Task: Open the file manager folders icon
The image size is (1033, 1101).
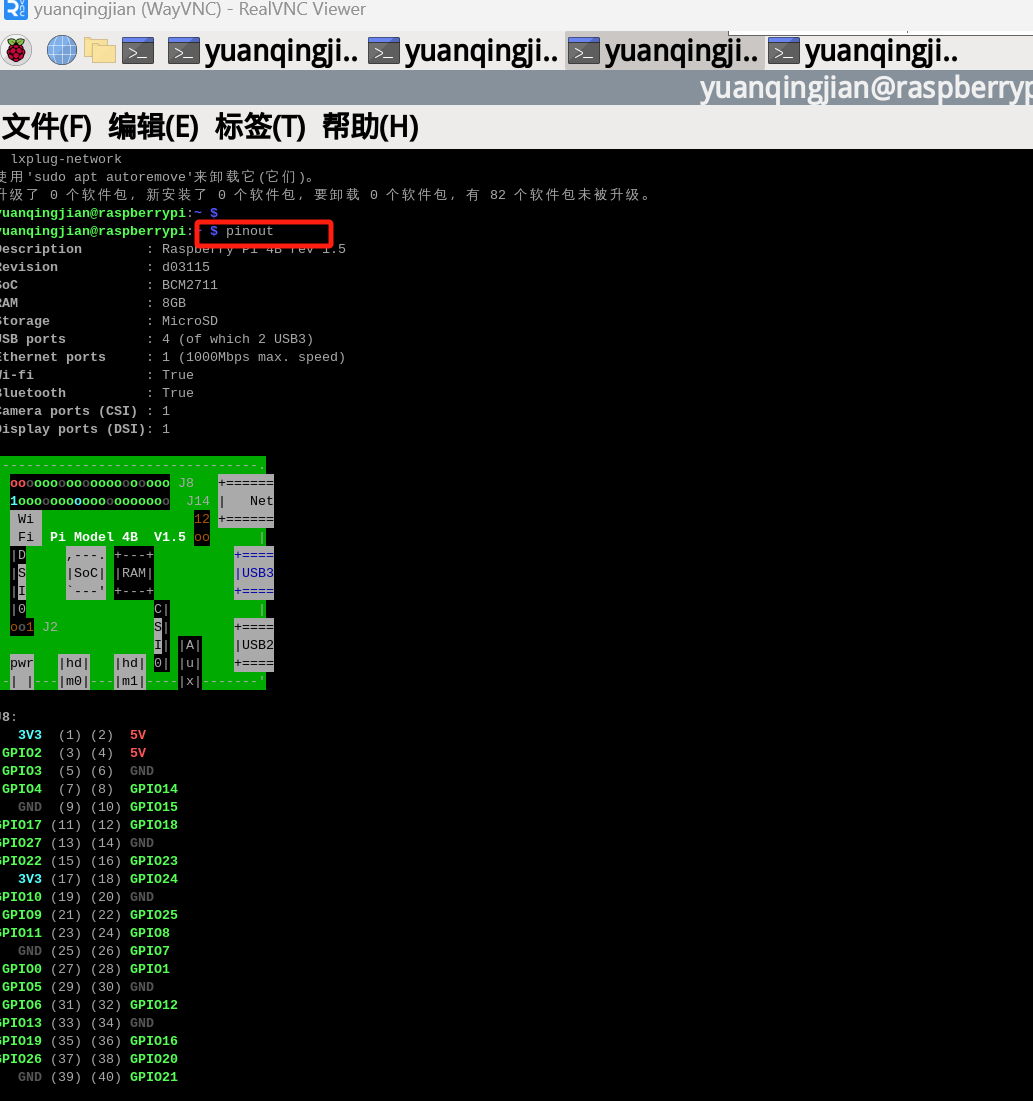Action: (100, 51)
